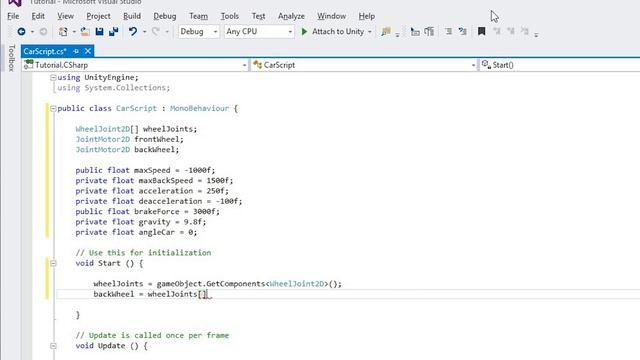Click the green Attach to Unity play arrow

304,31
